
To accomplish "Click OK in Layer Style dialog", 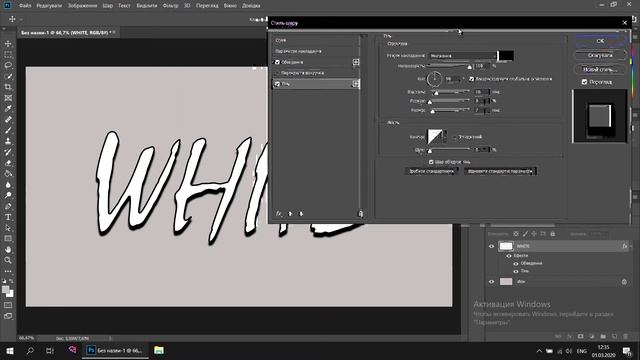I will point(600,41).
